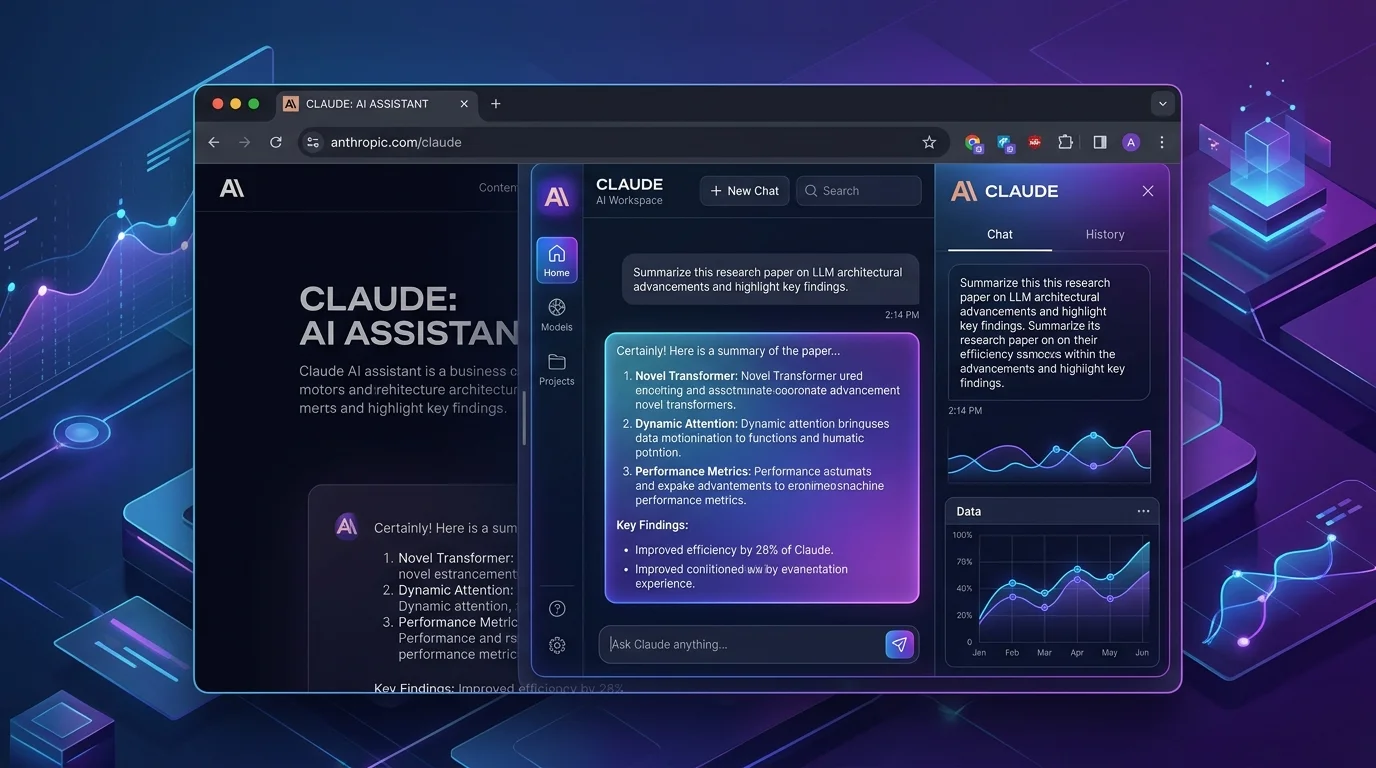Click 'Improved efficiency by 28% of Claude.' bullet
Viewport: 1376px width, 768px height.
[734, 550]
